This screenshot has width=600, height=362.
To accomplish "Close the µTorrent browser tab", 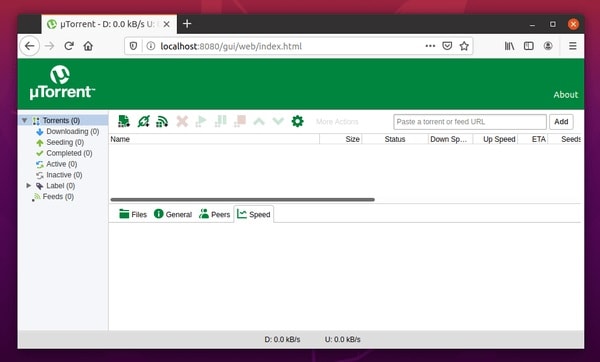I will [x=166, y=24].
